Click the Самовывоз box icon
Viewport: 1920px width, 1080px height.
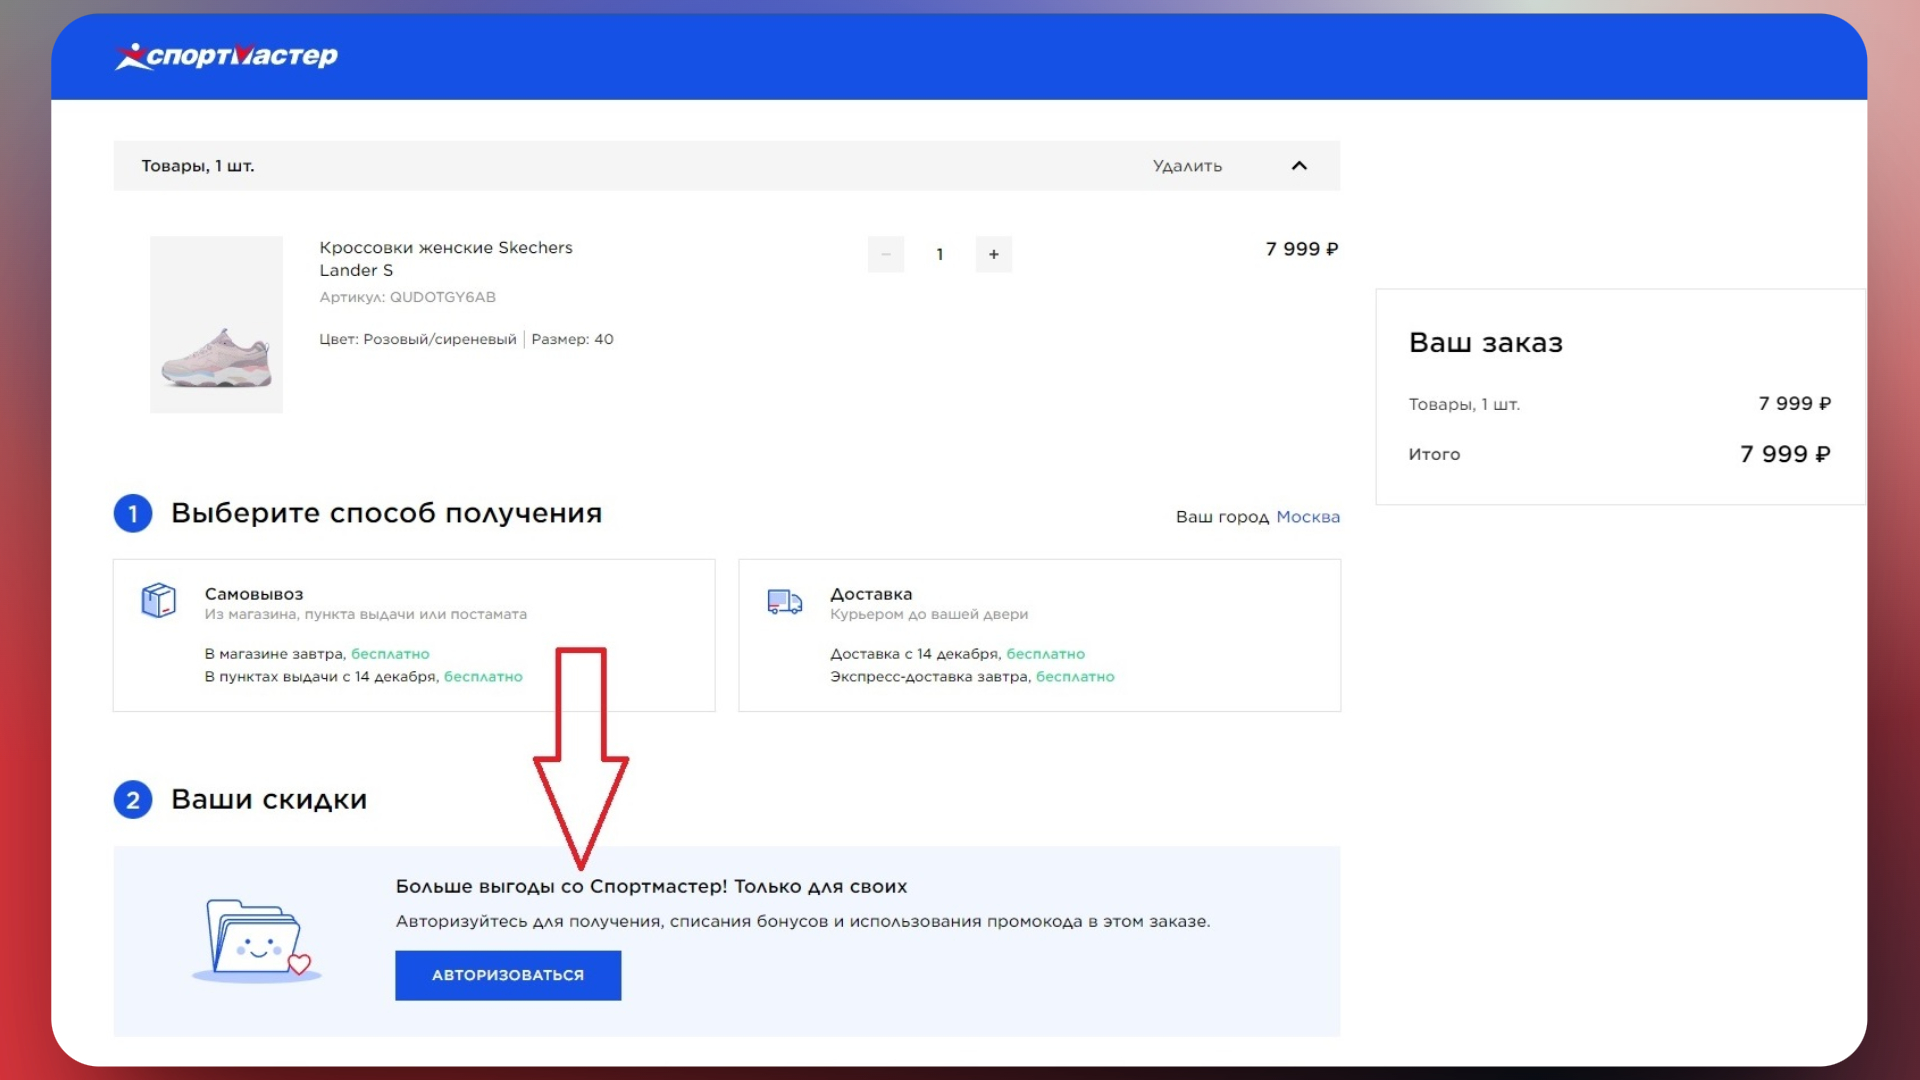[159, 600]
